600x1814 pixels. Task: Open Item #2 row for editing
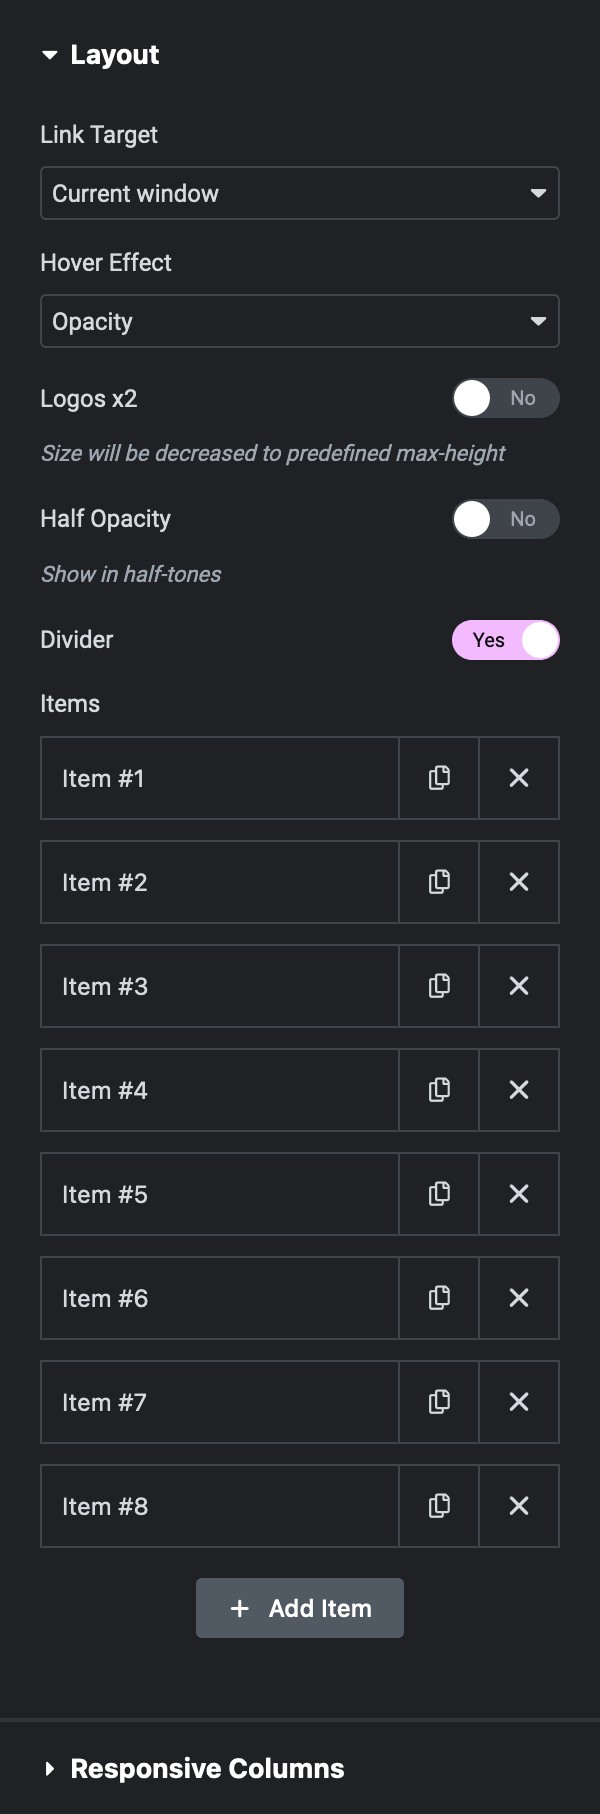pyautogui.click(x=220, y=882)
